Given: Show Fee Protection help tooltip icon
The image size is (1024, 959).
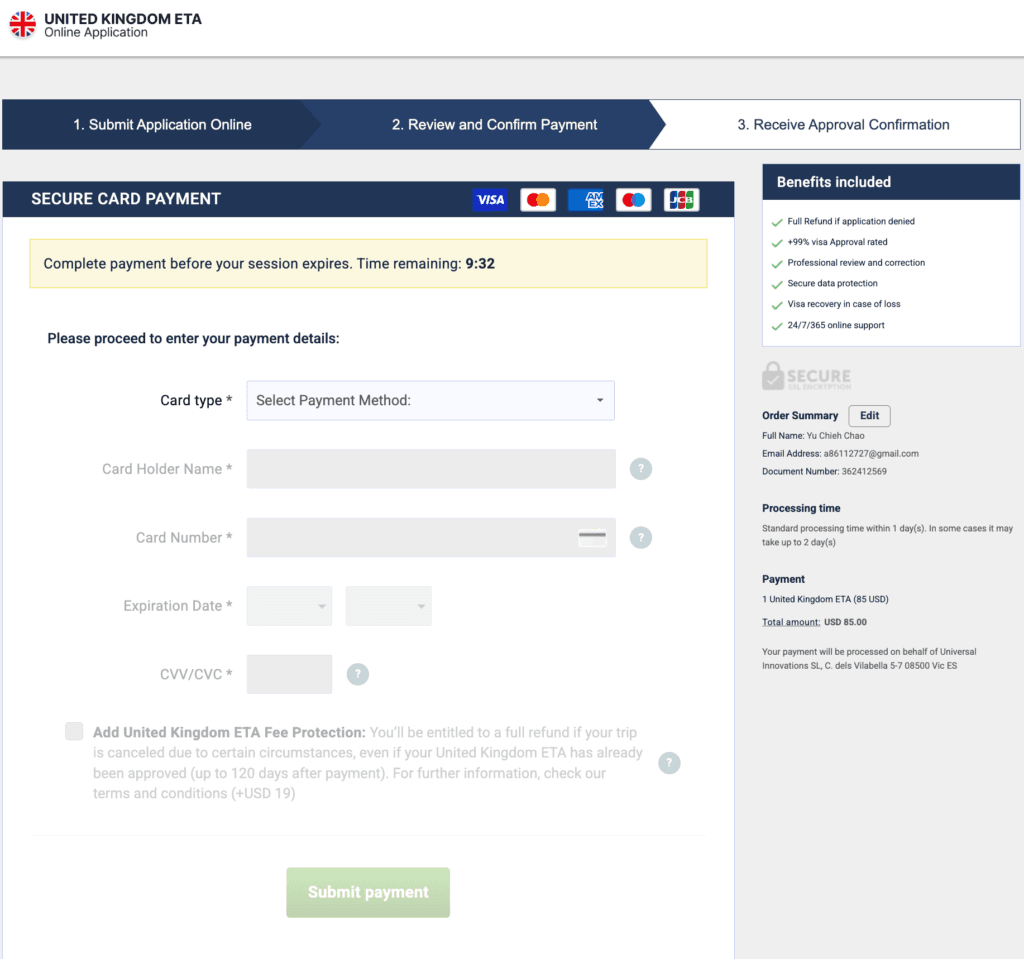Looking at the screenshot, I should [669, 763].
